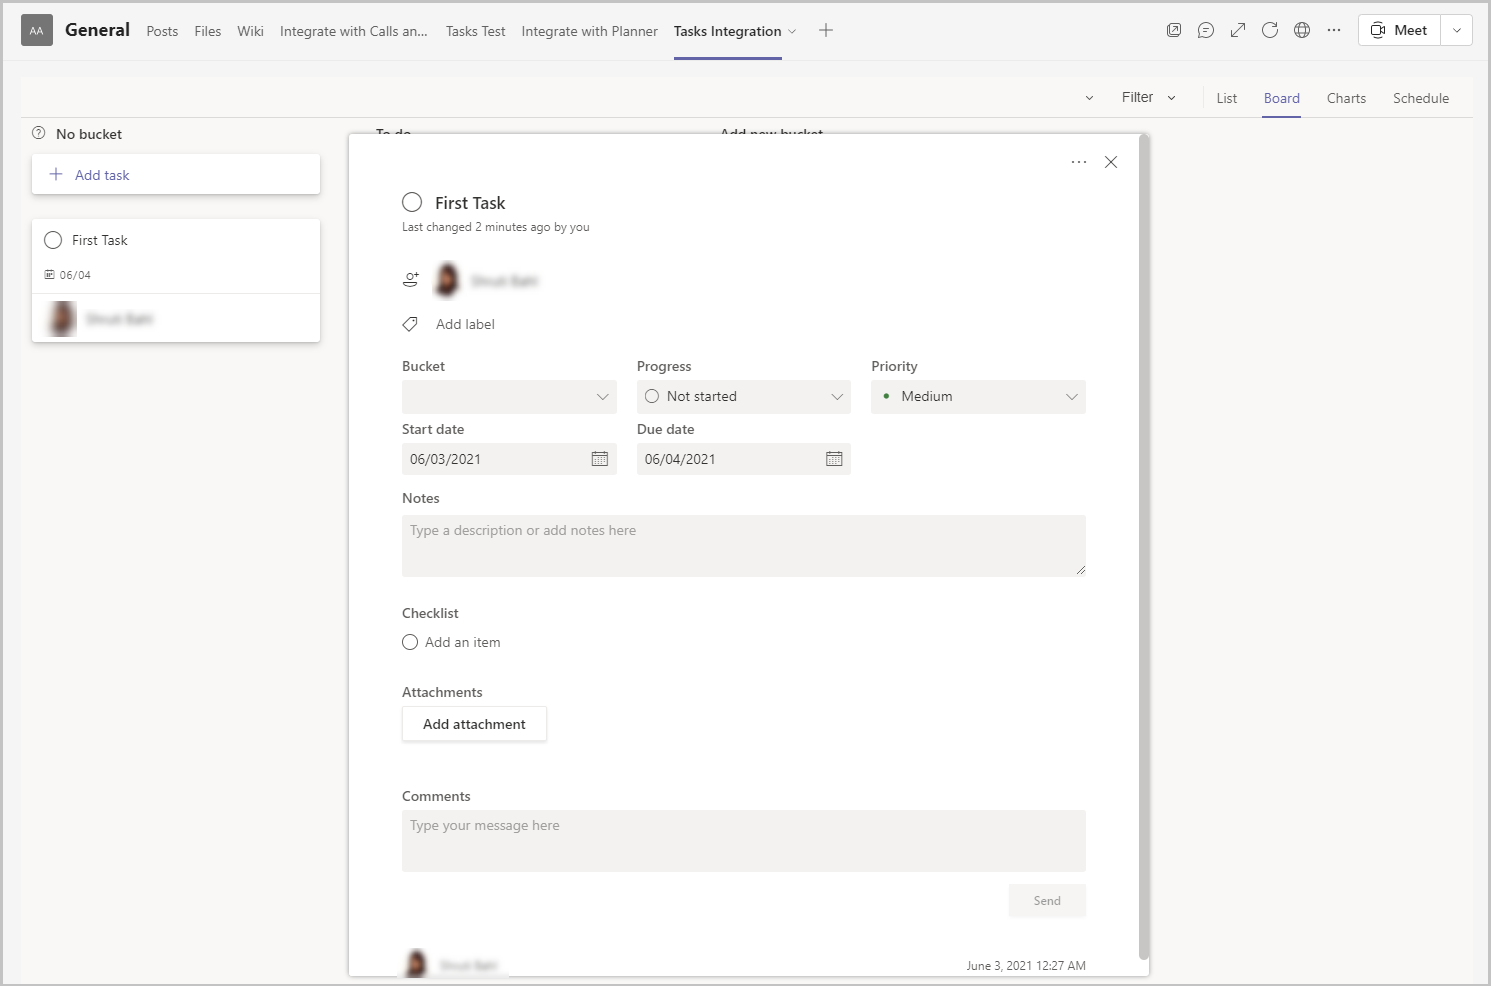The height and width of the screenshot is (986, 1491).
Task: Switch to the List view
Action: point(1227,98)
